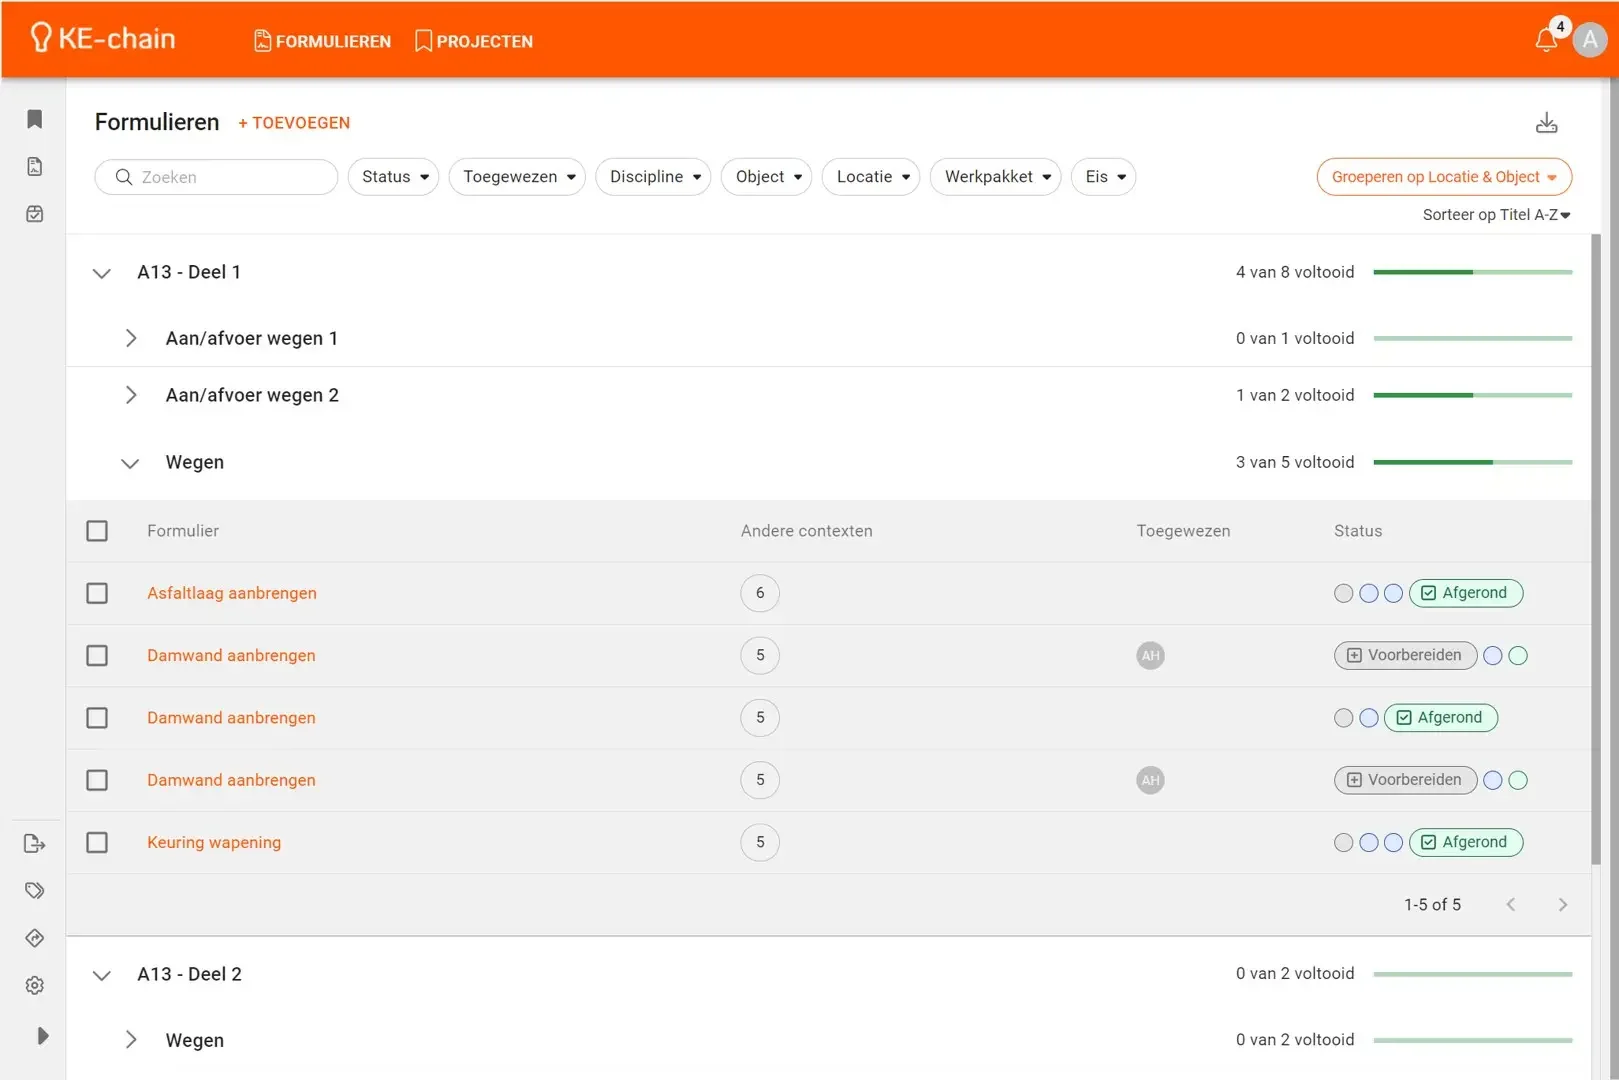
Task: Click the checklist icon in the sidebar
Action: click(35, 214)
